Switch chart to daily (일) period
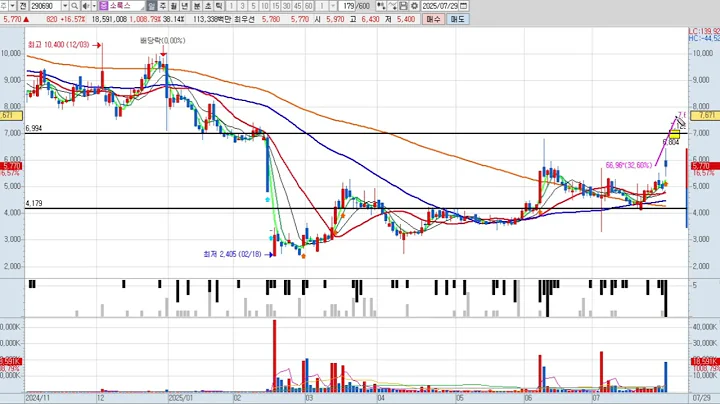This screenshot has height=404, width=720. (x=152, y=6)
